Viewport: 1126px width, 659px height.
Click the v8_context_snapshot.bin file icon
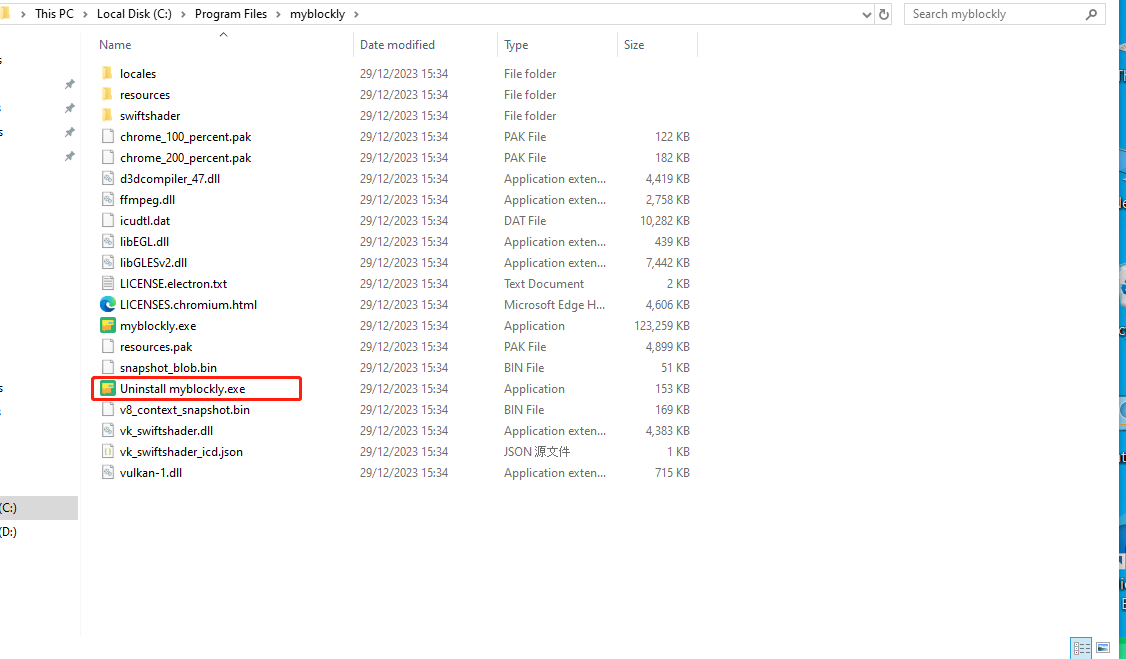[x=108, y=409]
